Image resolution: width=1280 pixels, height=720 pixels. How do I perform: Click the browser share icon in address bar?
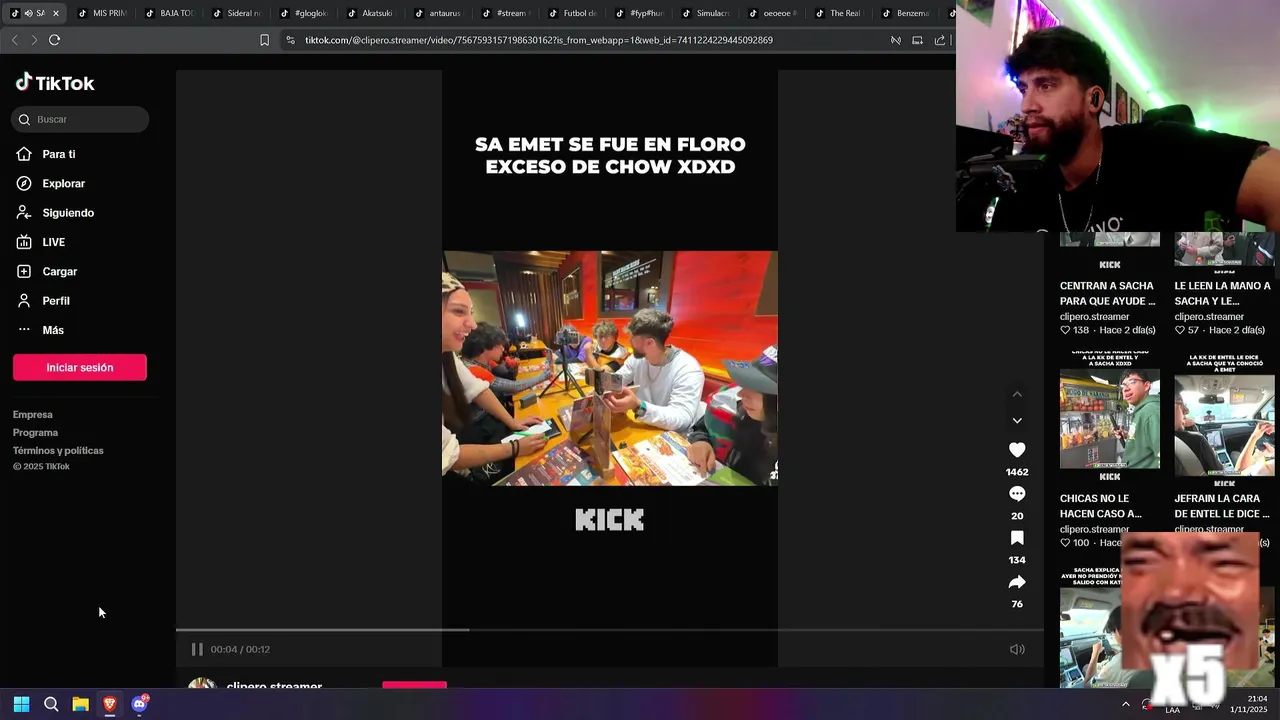point(940,40)
